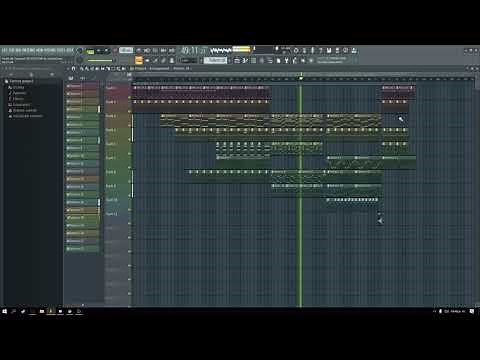
Task: Click the active FL Studio taskbar icon
Action: [x=51, y=311]
